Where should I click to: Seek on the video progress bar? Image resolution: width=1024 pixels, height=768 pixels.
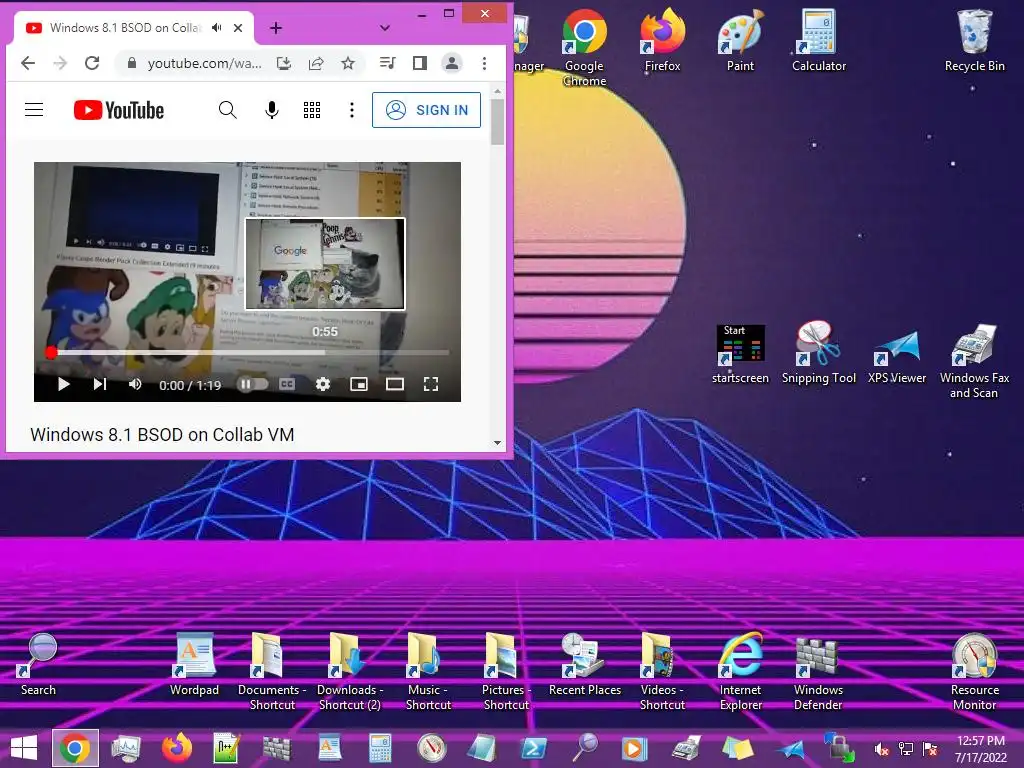[248, 353]
